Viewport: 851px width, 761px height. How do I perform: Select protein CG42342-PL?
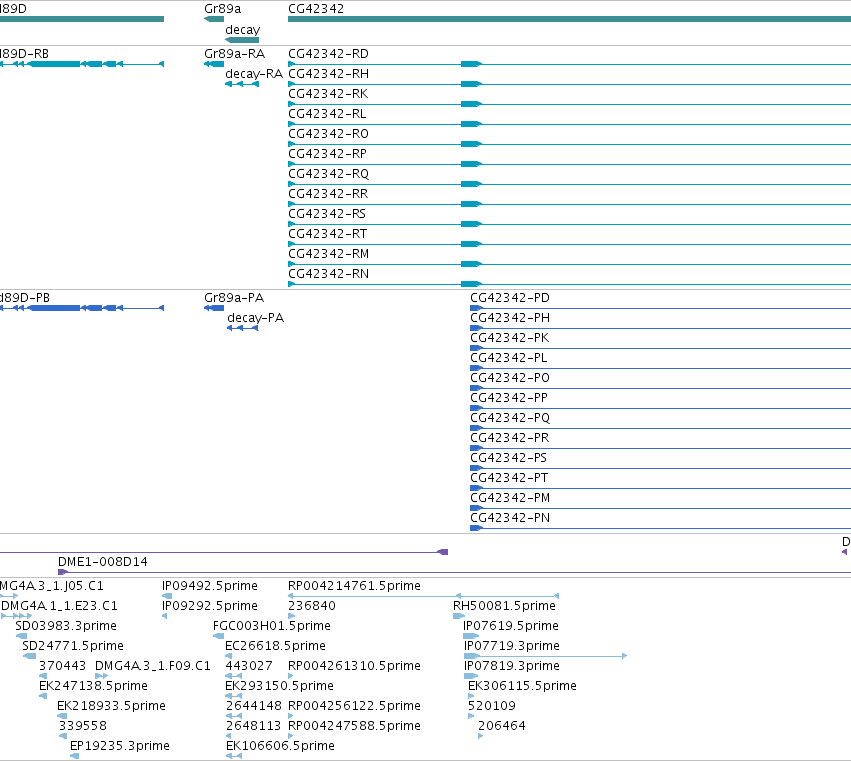pyautogui.click(x=509, y=358)
